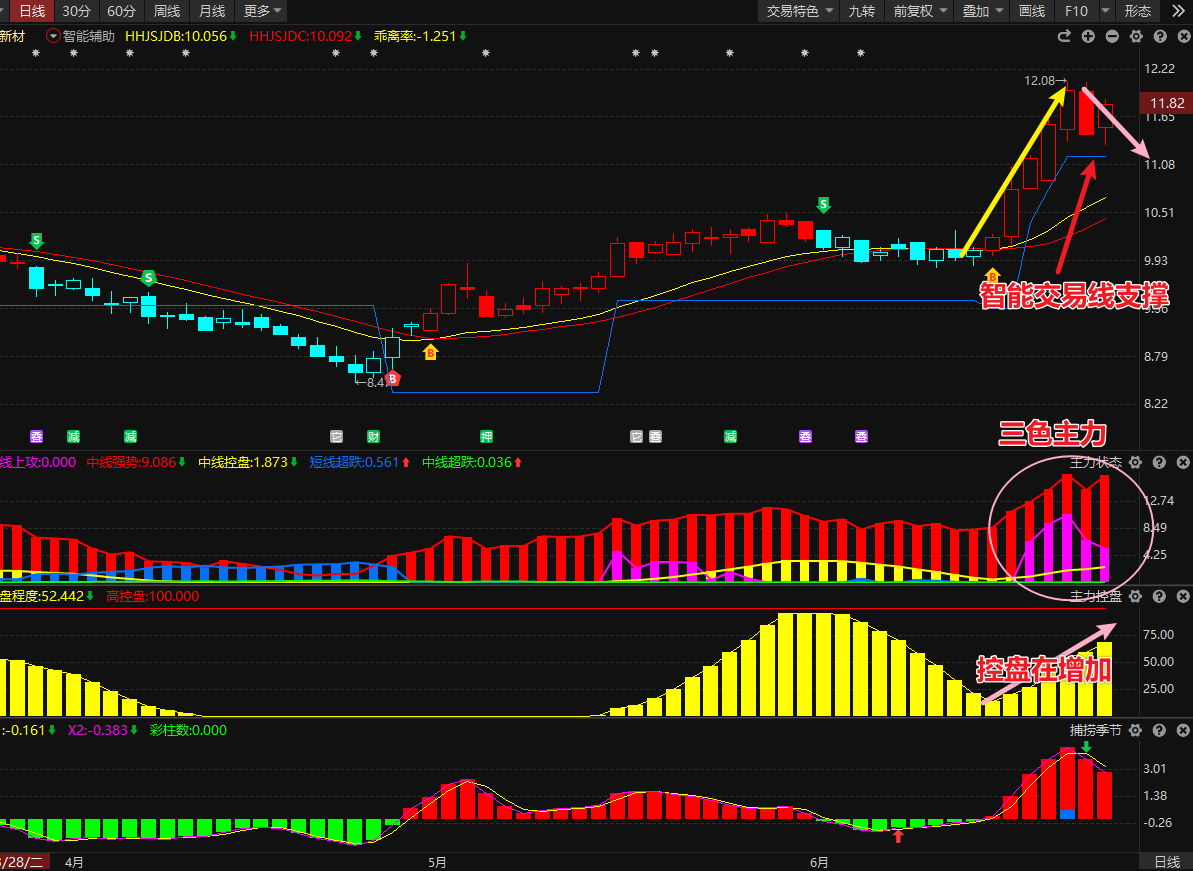The width and height of the screenshot is (1193, 871).
Task: Expand the top toolbar overflow chevrons
Action: click(1177, 11)
